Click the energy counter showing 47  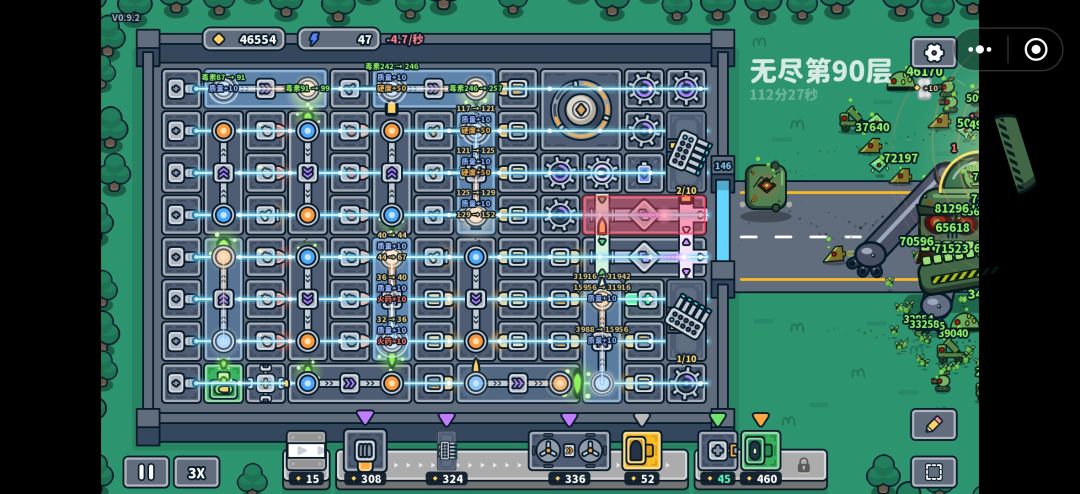[x=339, y=39]
